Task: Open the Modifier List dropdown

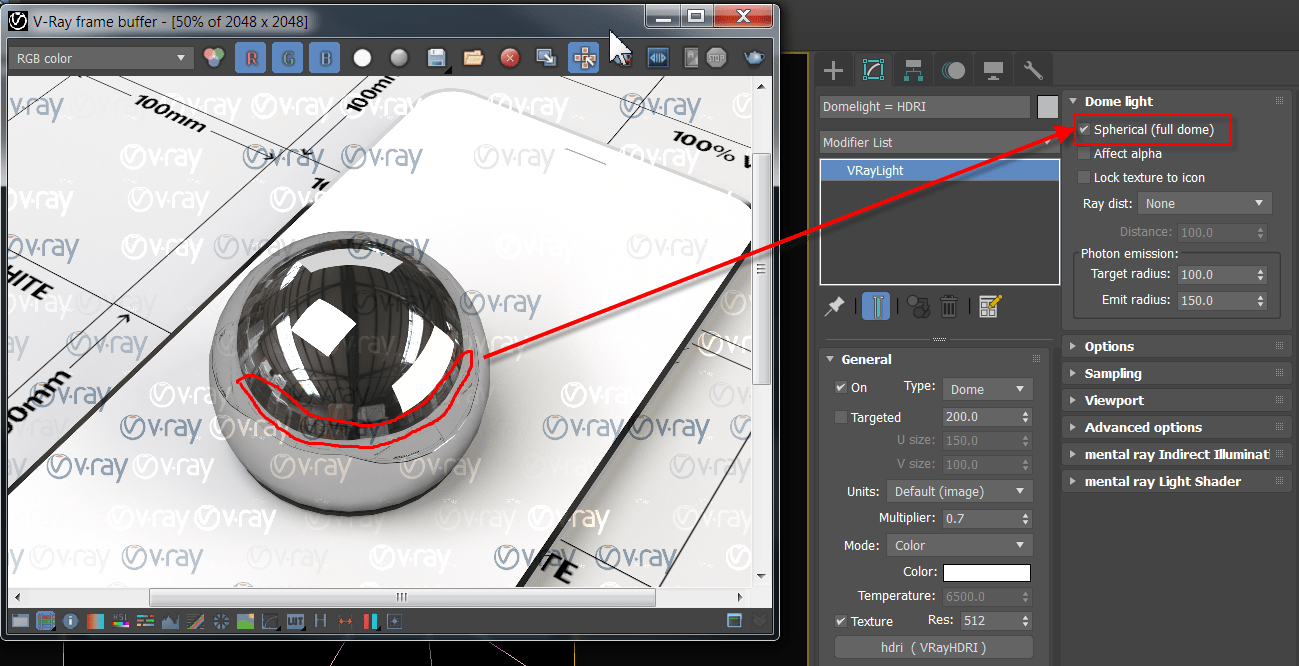Action: coord(939,142)
